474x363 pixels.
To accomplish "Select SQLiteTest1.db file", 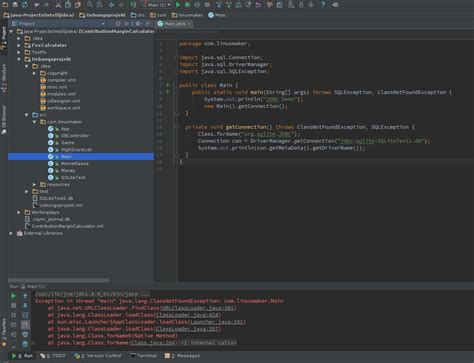I will pyautogui.click(x=53, y=198).
